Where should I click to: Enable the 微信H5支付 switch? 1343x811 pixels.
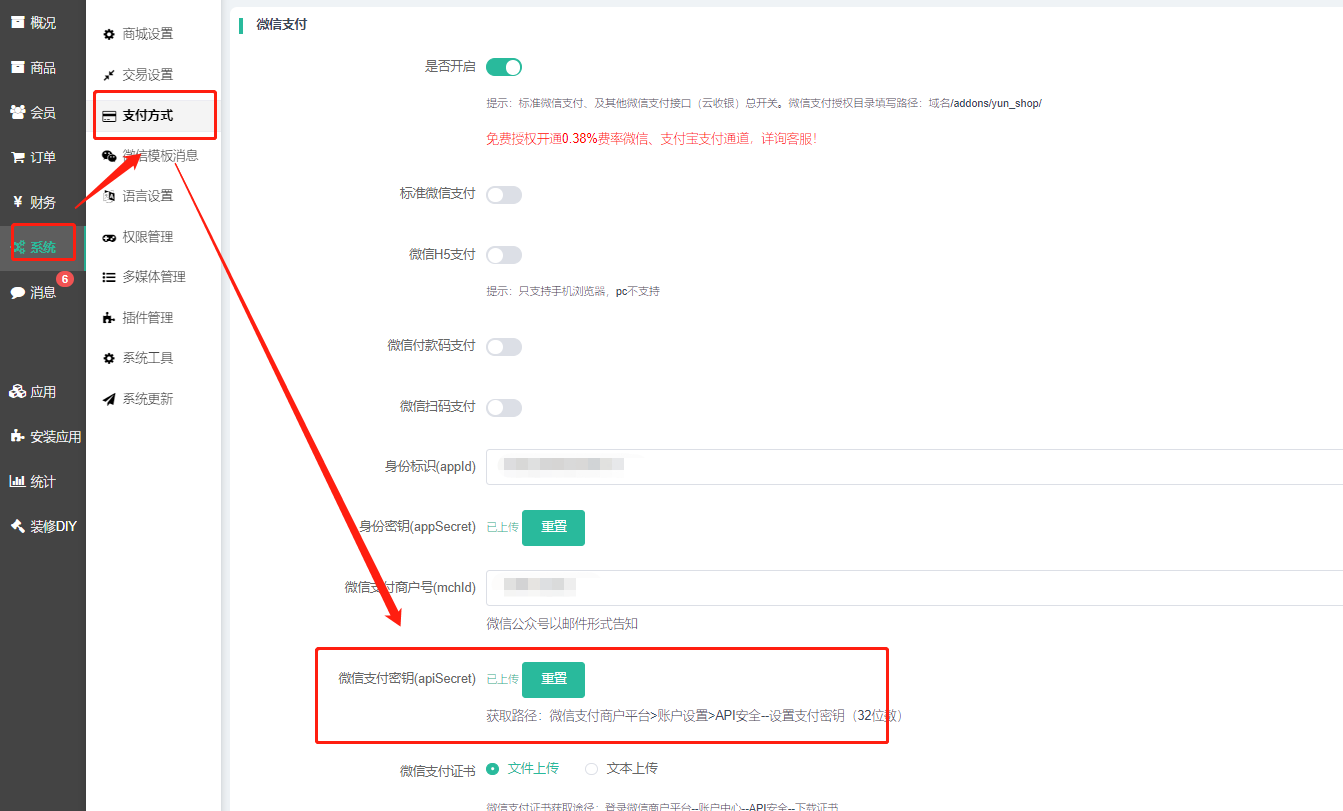pyautogui.click(x=504, y=255)
